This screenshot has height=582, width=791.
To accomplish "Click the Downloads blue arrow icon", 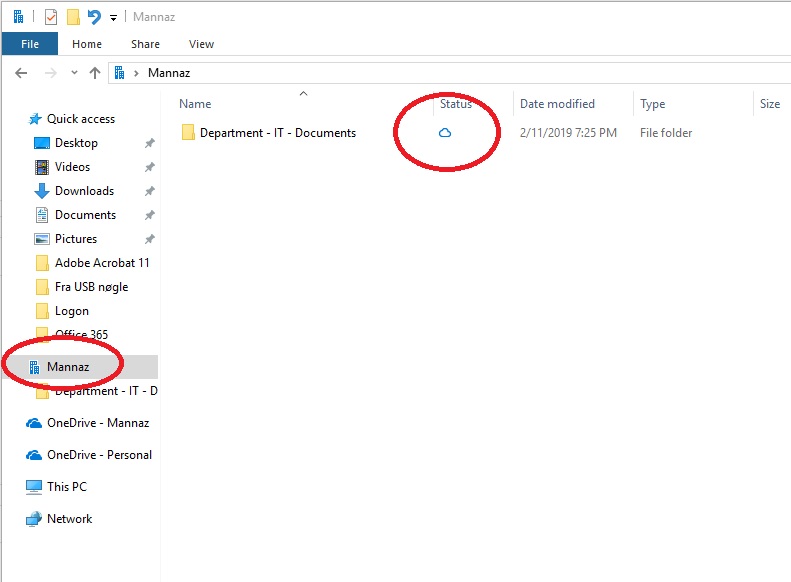I will tap(42, 191).
